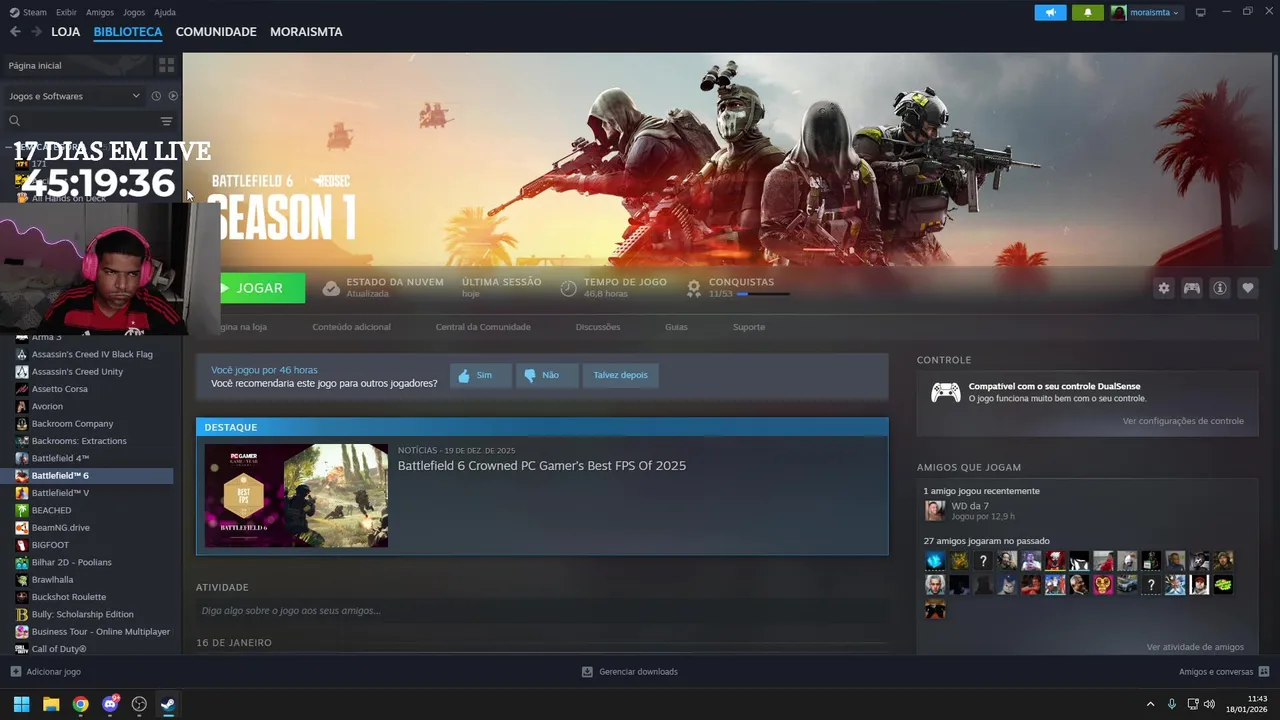
Task: Open MORAISMTA profile section
Action: (x=306, y=32)
